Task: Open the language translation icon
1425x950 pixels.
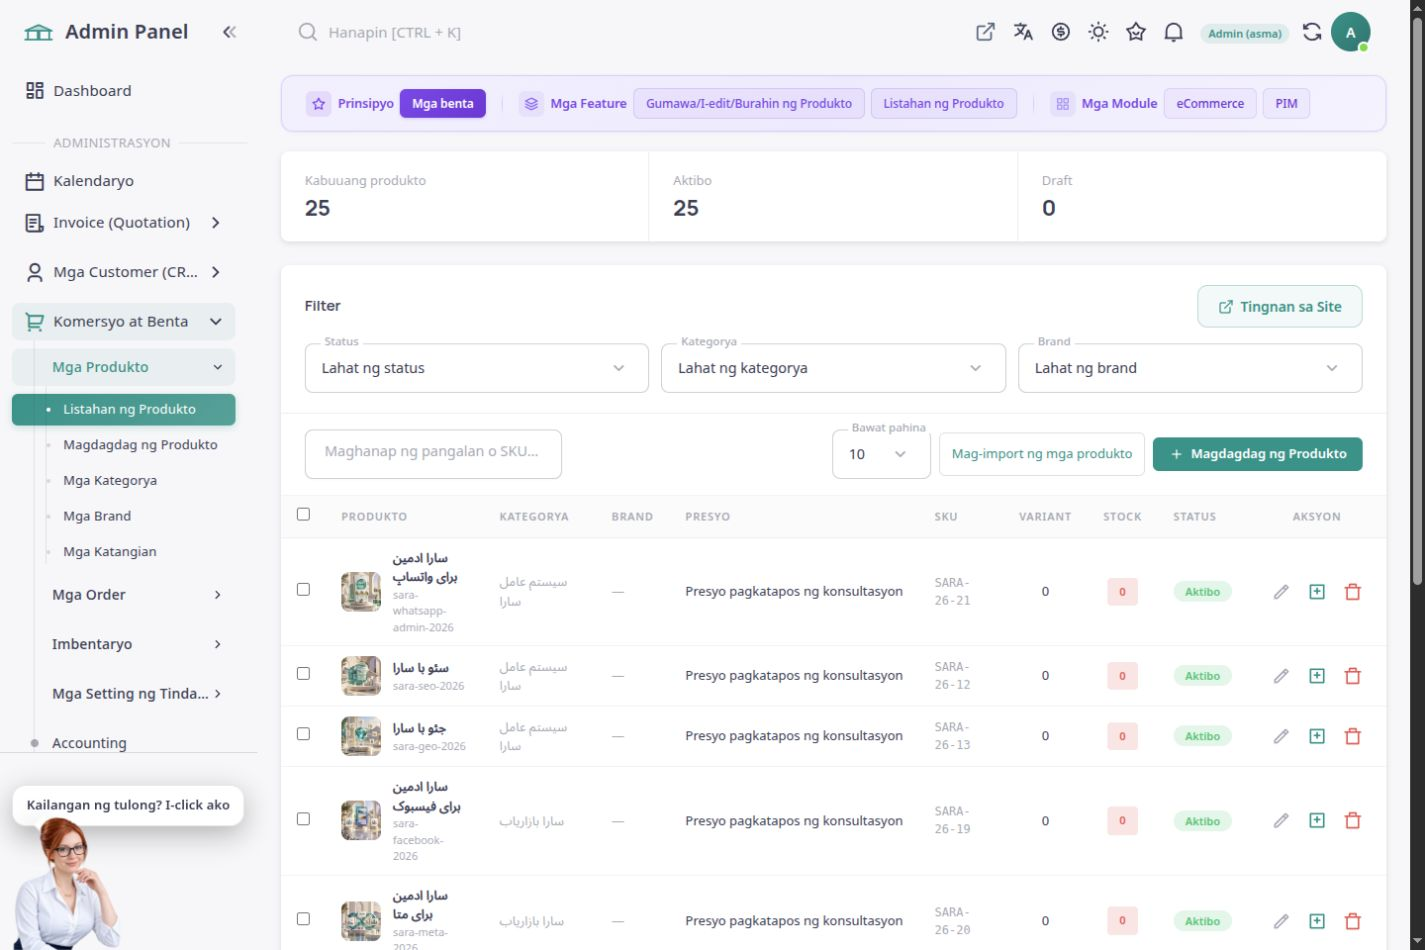Action: (1023, 32)
